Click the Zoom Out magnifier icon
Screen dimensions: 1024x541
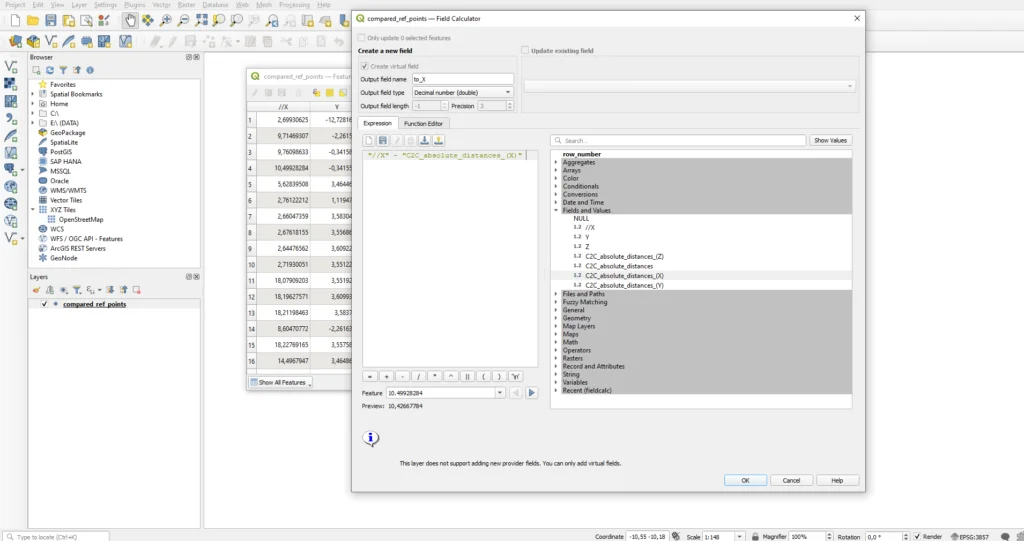tap(184, 21)
